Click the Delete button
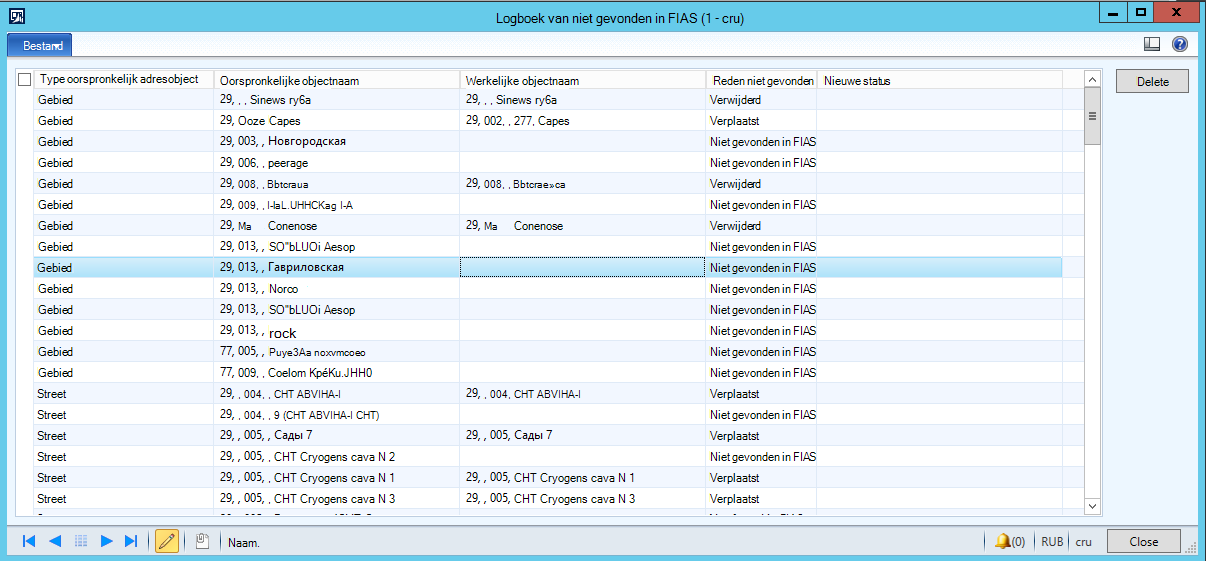The height and width of the screenshot is (561, 1206). point(1152,82)
